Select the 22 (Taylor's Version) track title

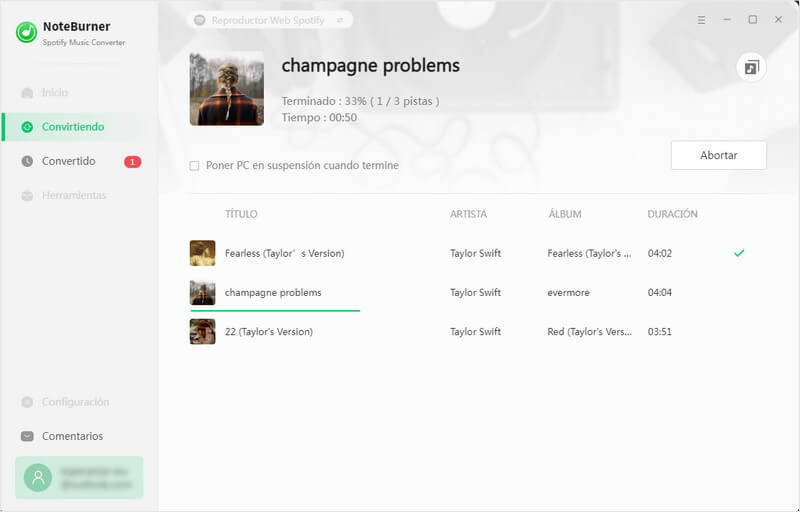click(x=269, y=331)
